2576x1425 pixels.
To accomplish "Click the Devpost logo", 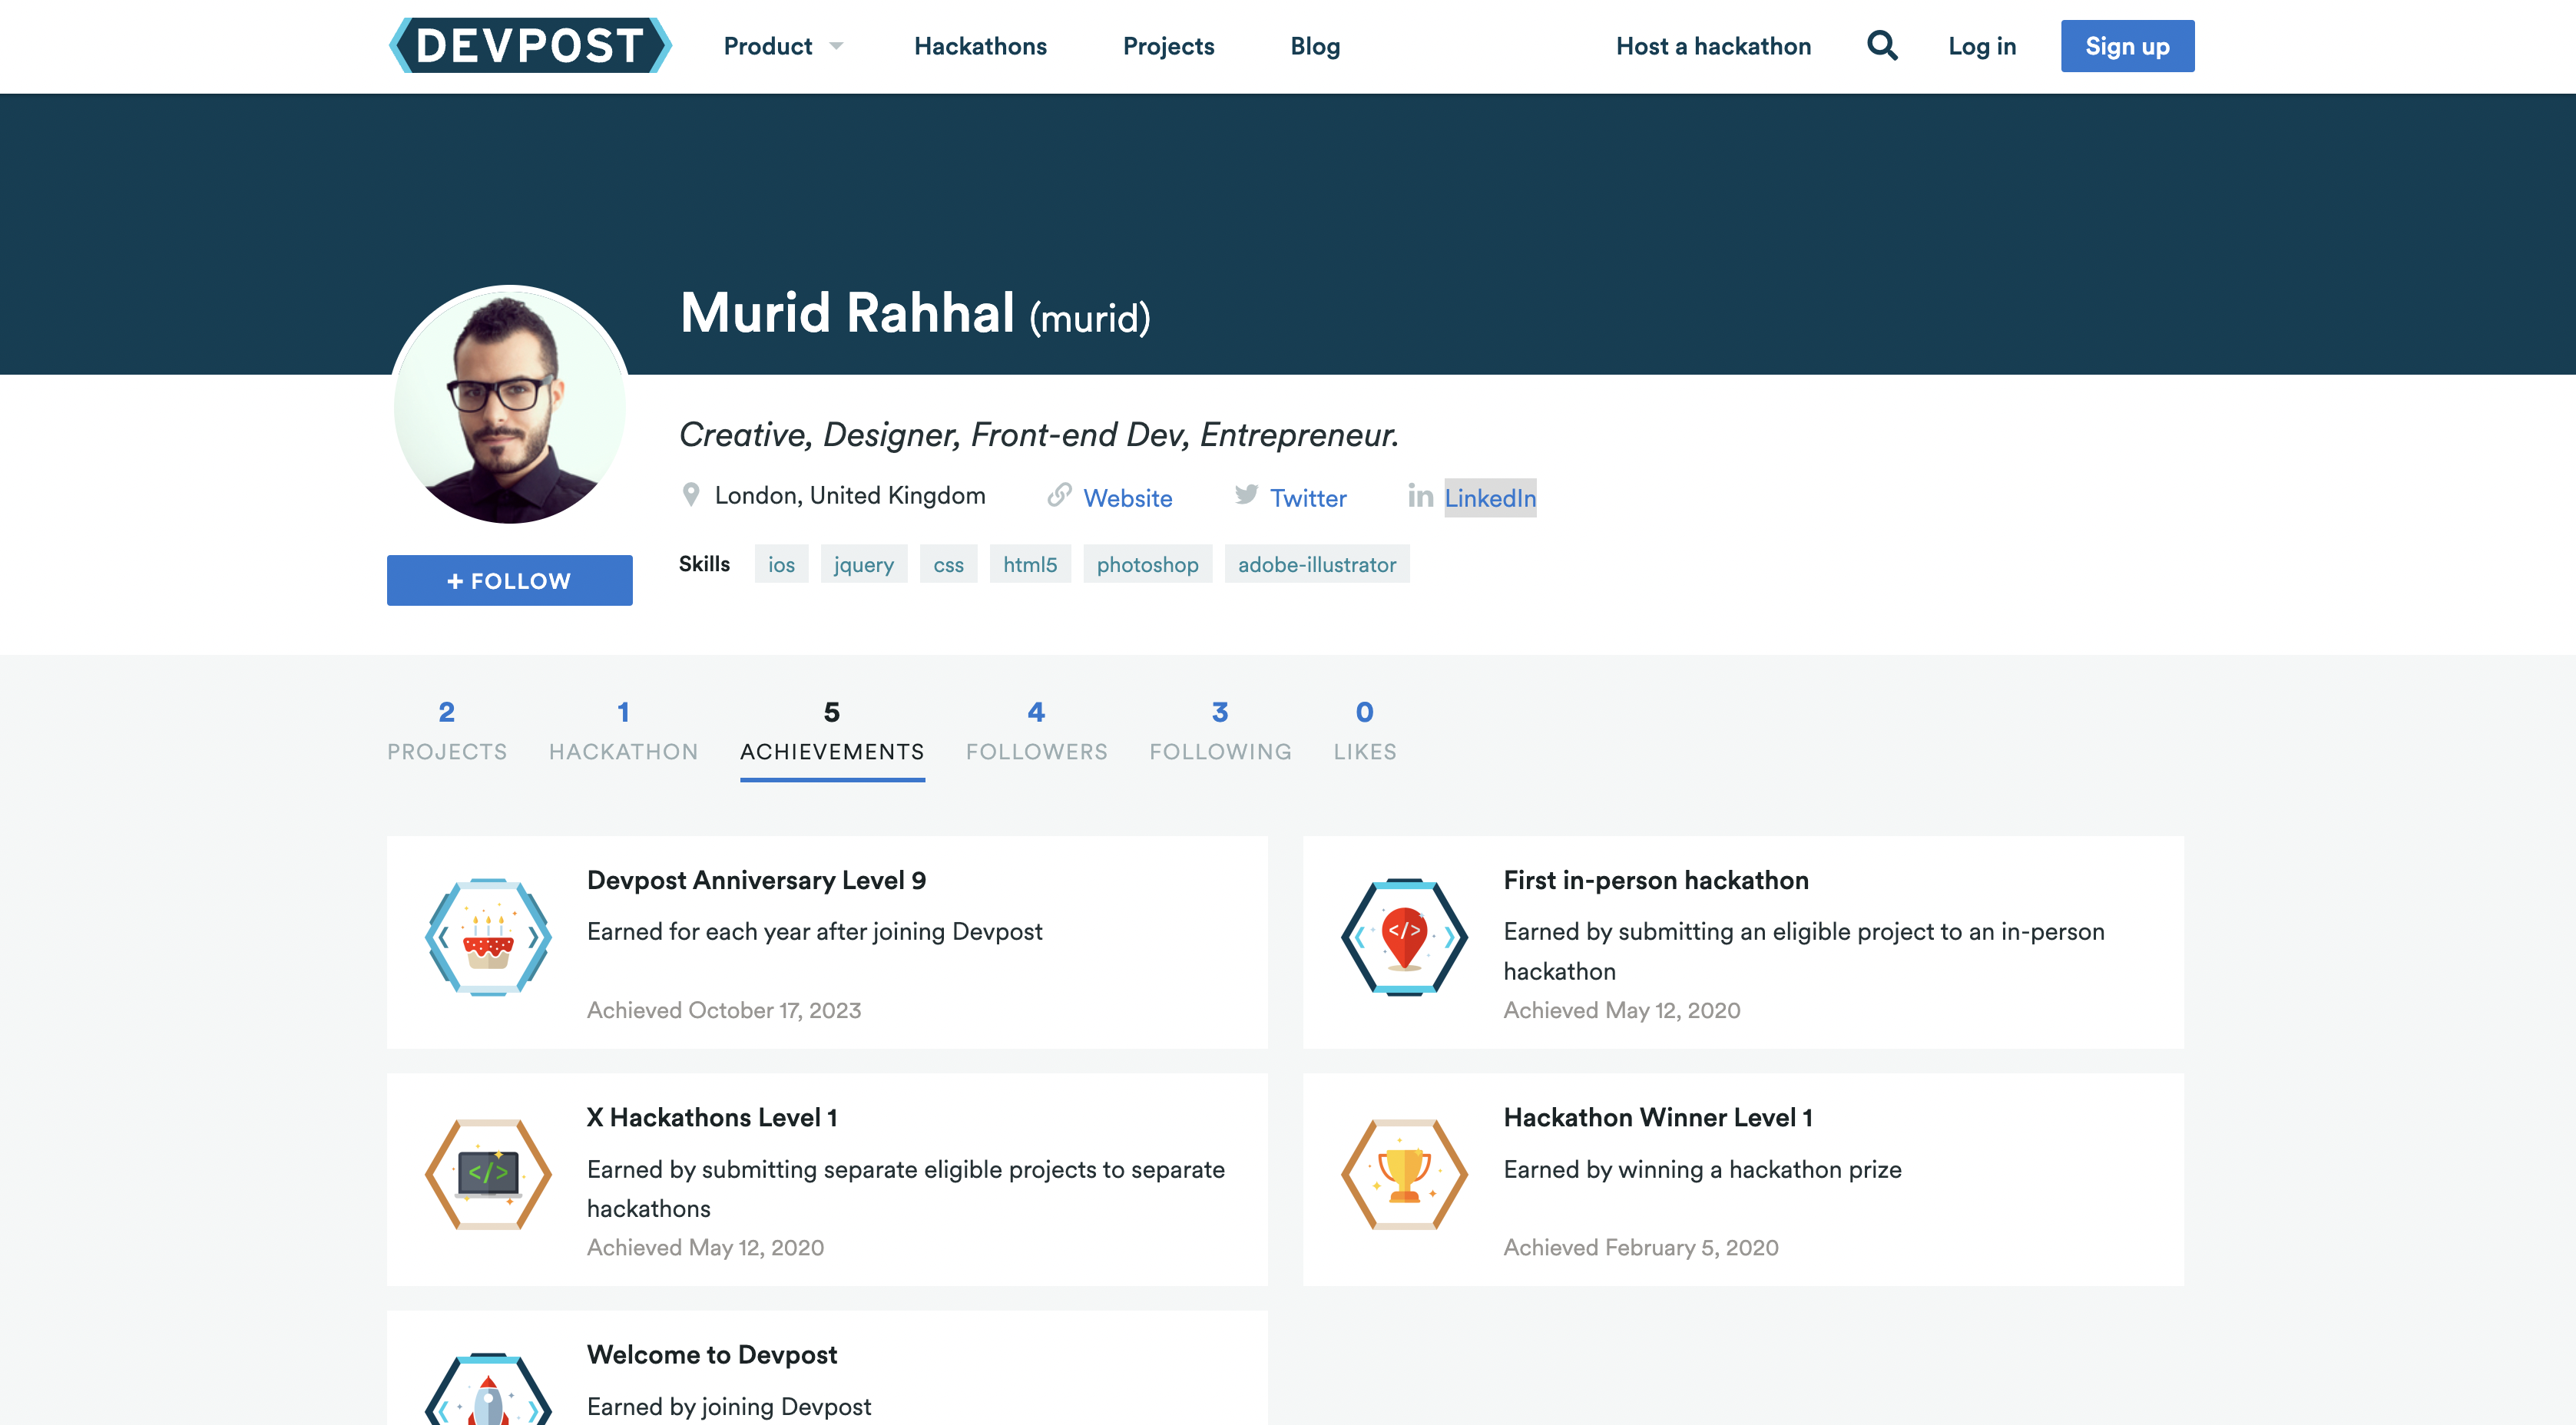I will pos(529,46).
